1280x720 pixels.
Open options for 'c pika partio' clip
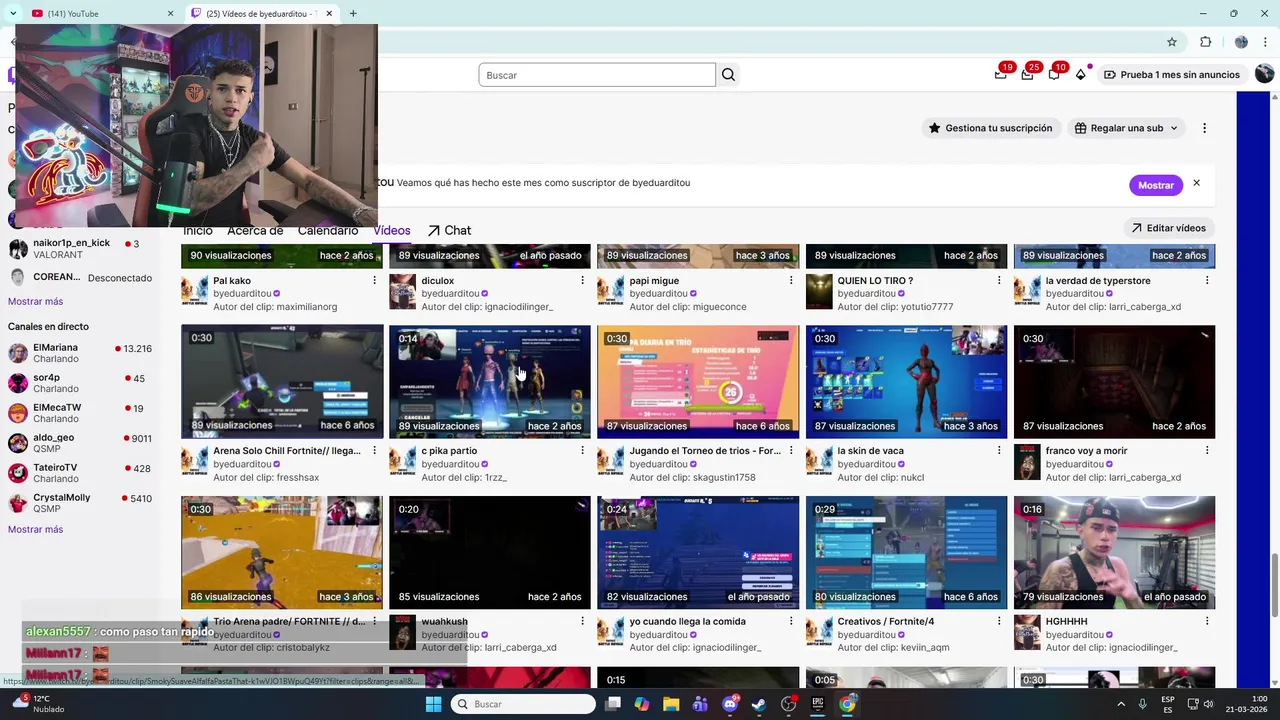(582, 451)
